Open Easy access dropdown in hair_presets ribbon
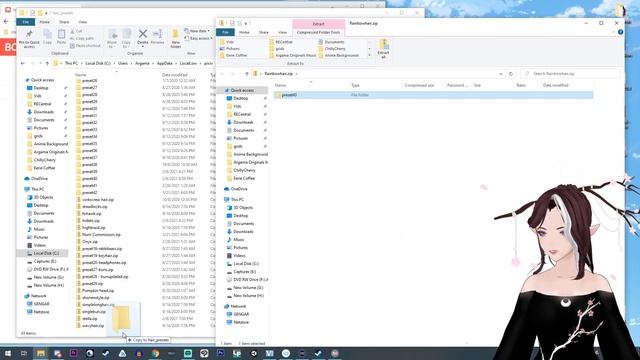Viewport: 640px width, 360px height. 199,38
